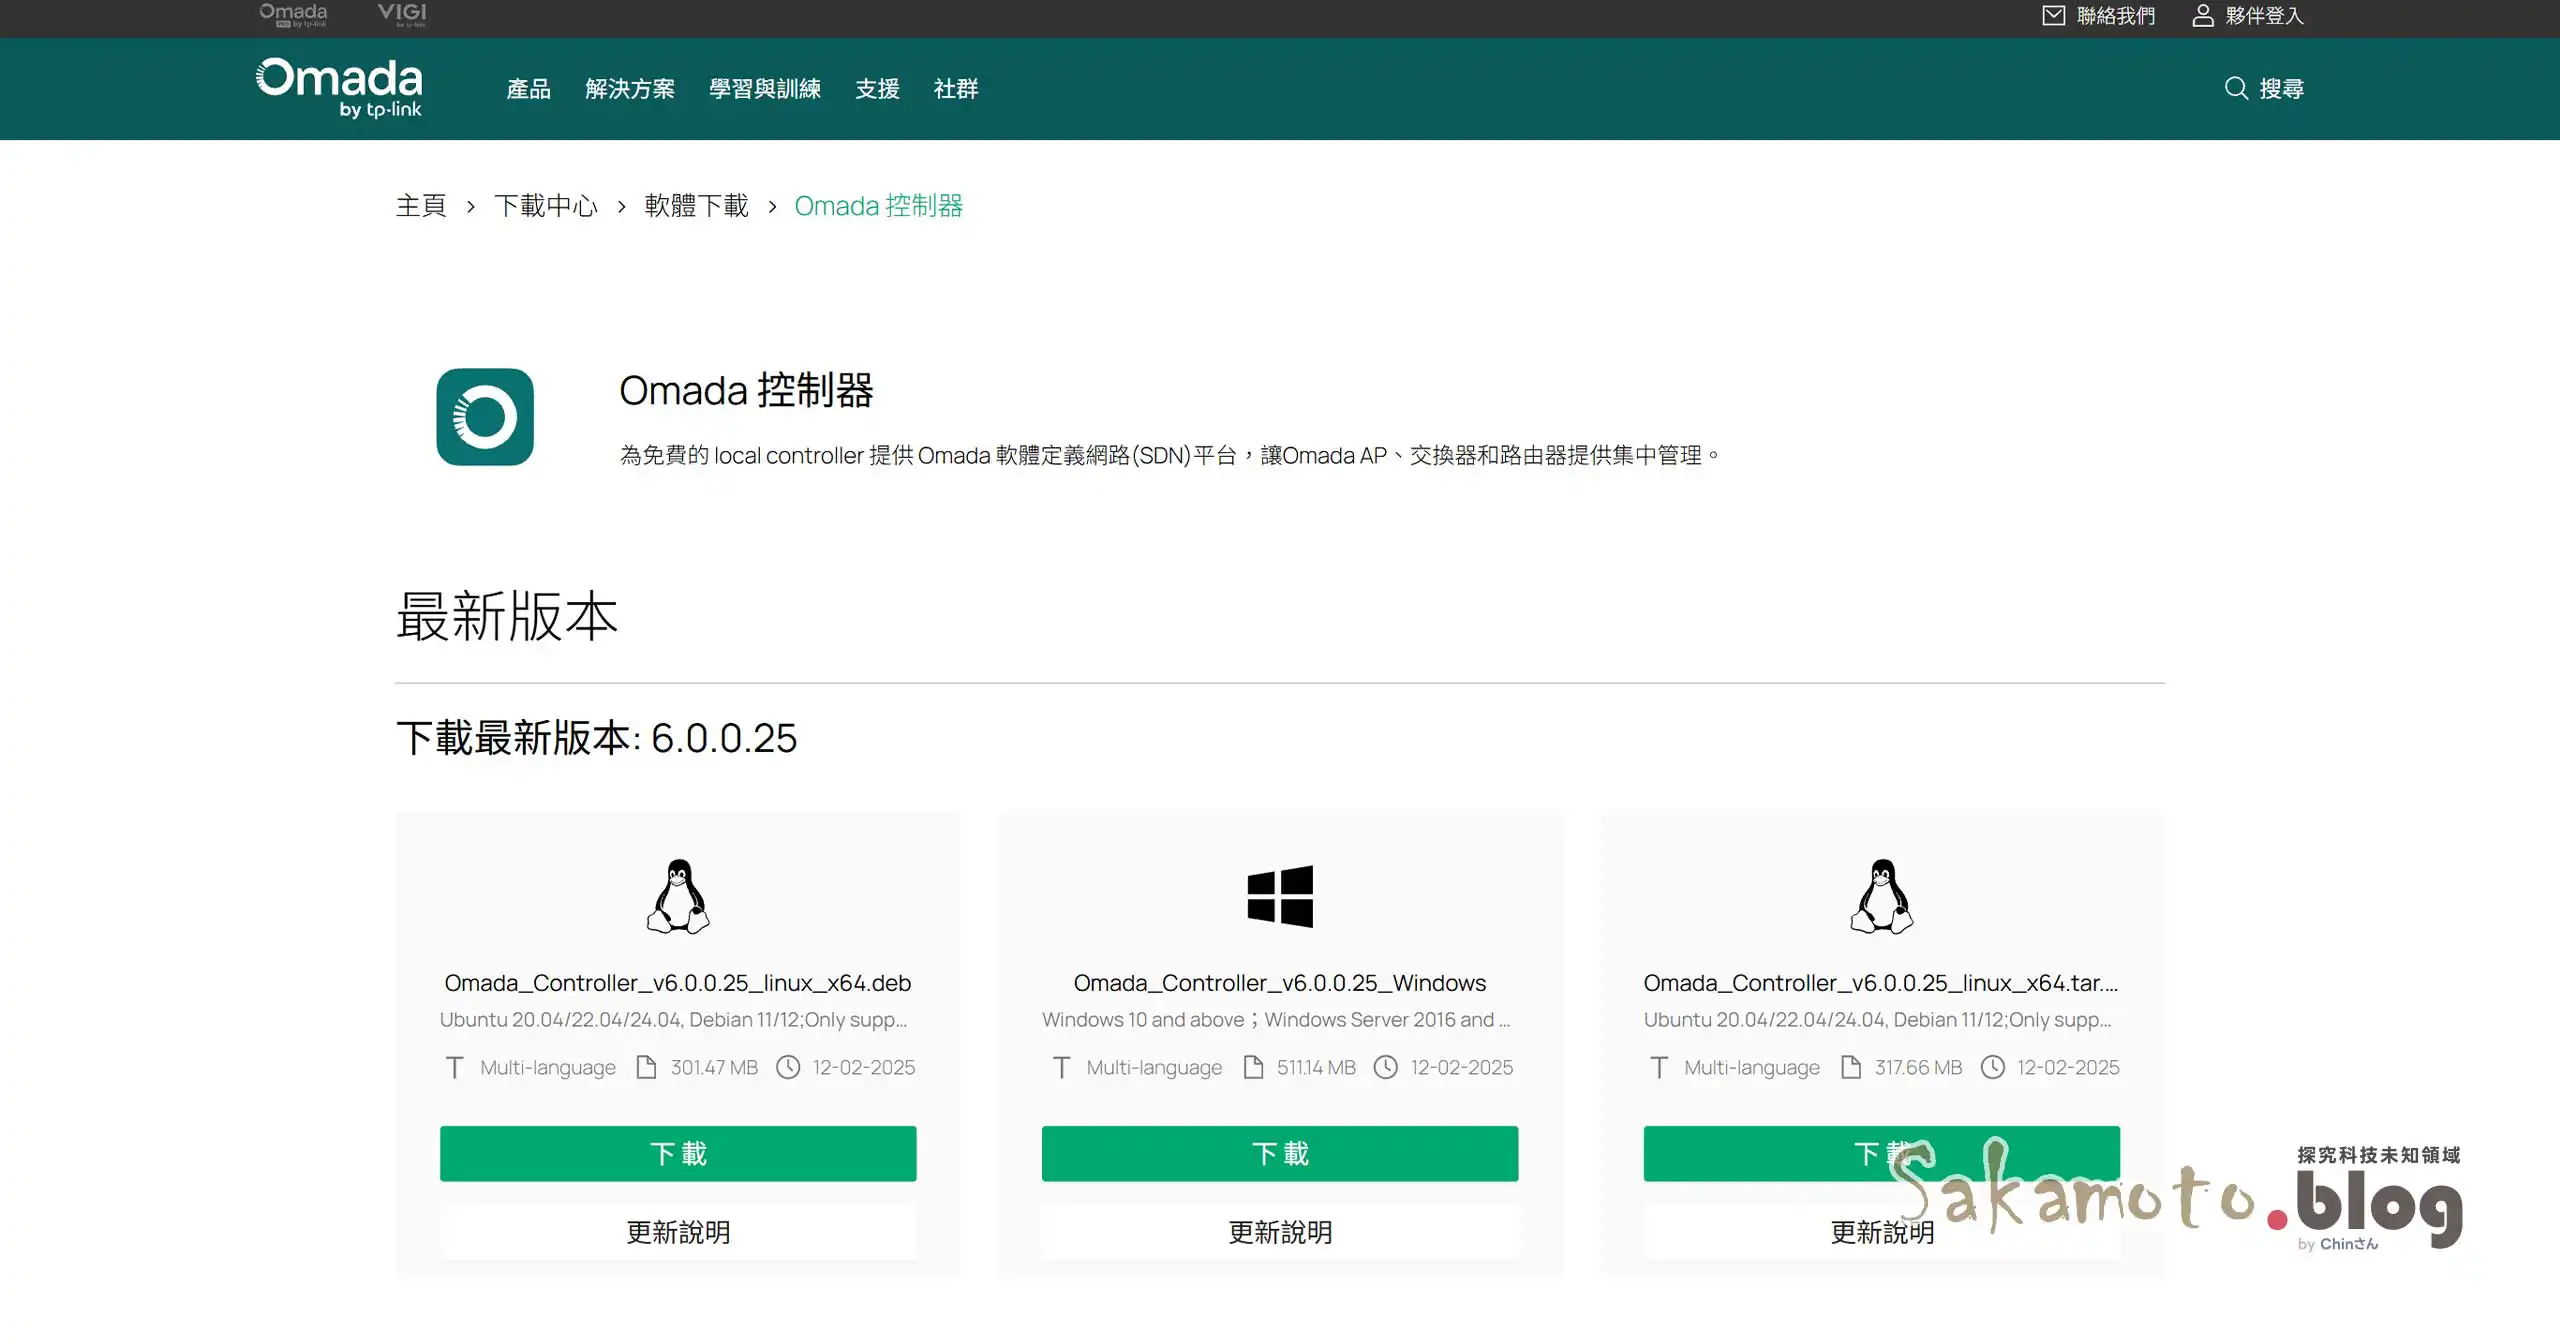Open search via the magnifier icon
The image size is (2560, 1344).
(2237, 88)
